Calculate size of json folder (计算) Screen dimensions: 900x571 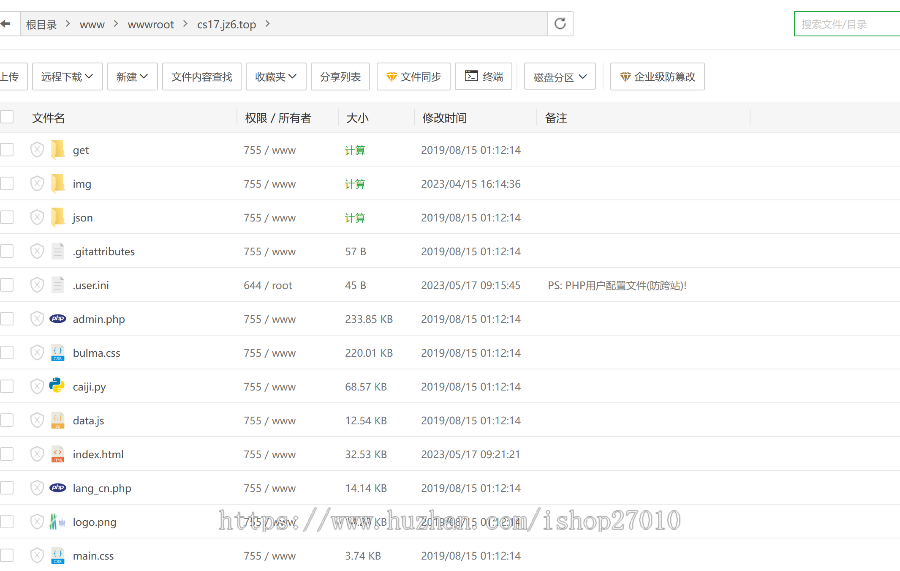click(x=355, y=218)
